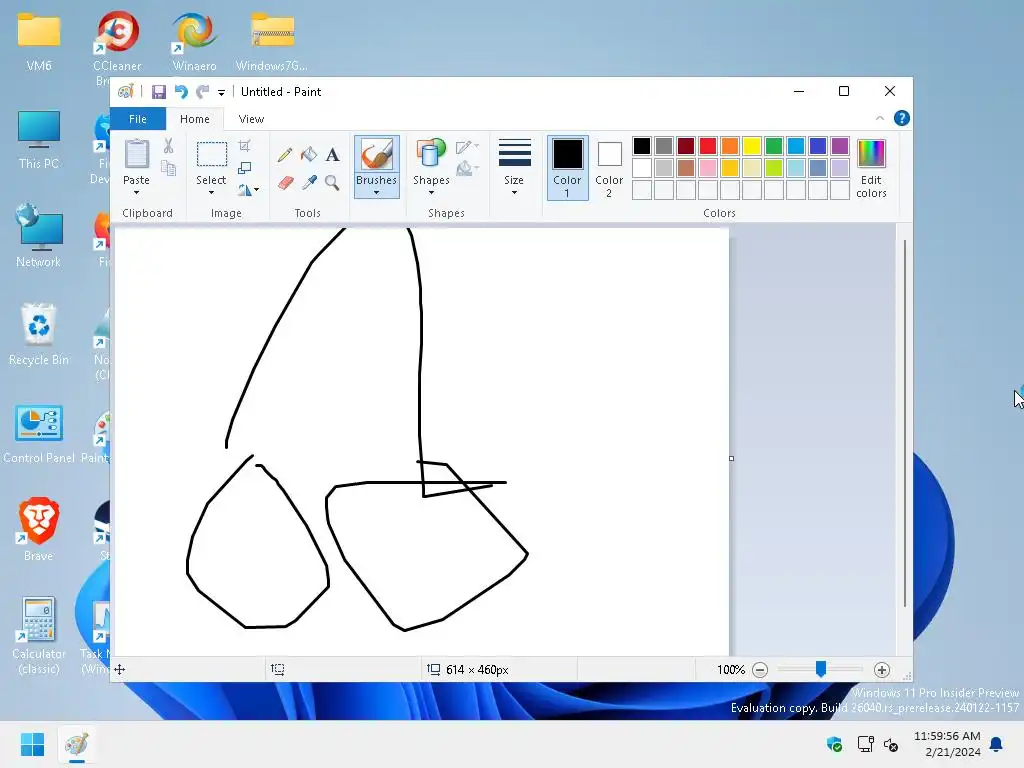The width and height of the screenshot is (1024, 768).
Task: Pick the yellow color swatch
Action: coord(752,146)
